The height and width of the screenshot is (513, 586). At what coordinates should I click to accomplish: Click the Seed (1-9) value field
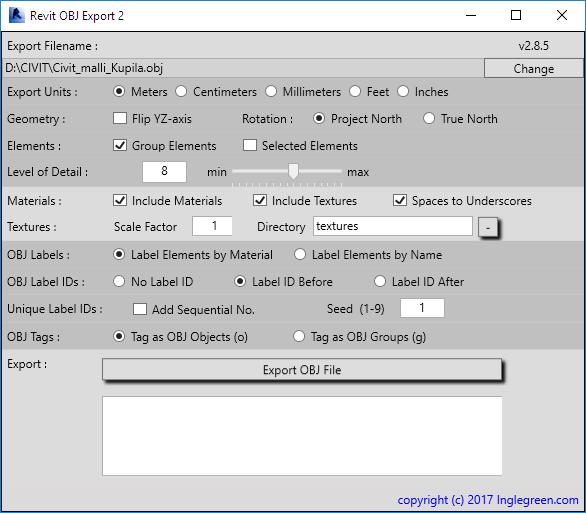[422, 308]
